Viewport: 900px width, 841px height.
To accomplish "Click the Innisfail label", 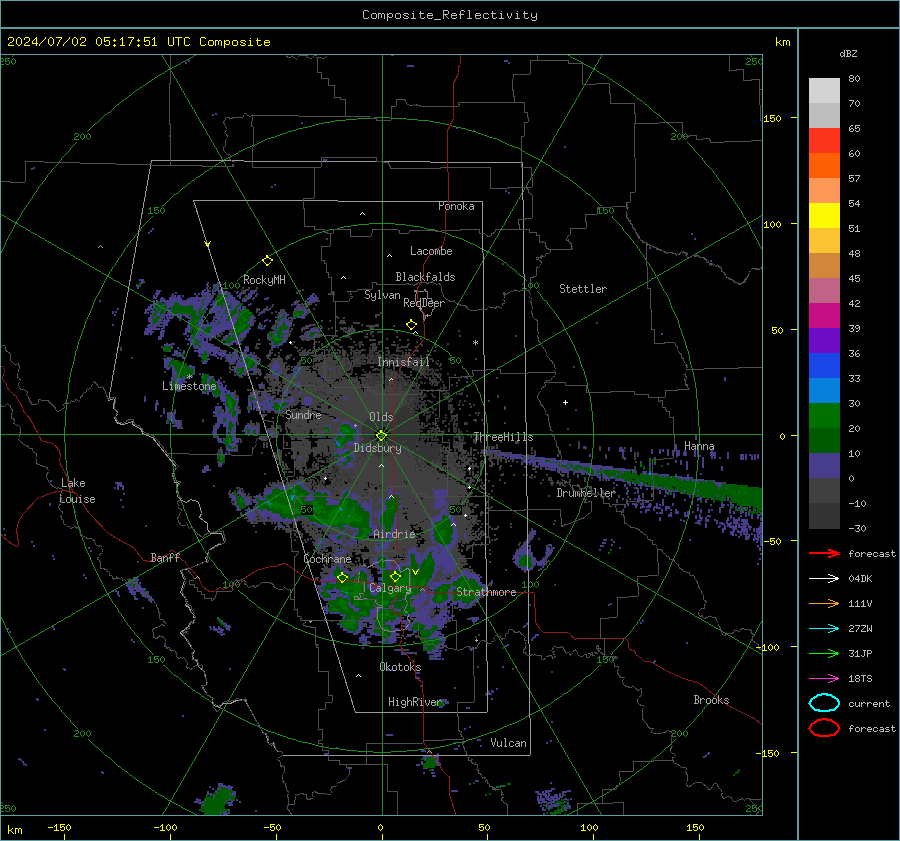I will point(404,362).
